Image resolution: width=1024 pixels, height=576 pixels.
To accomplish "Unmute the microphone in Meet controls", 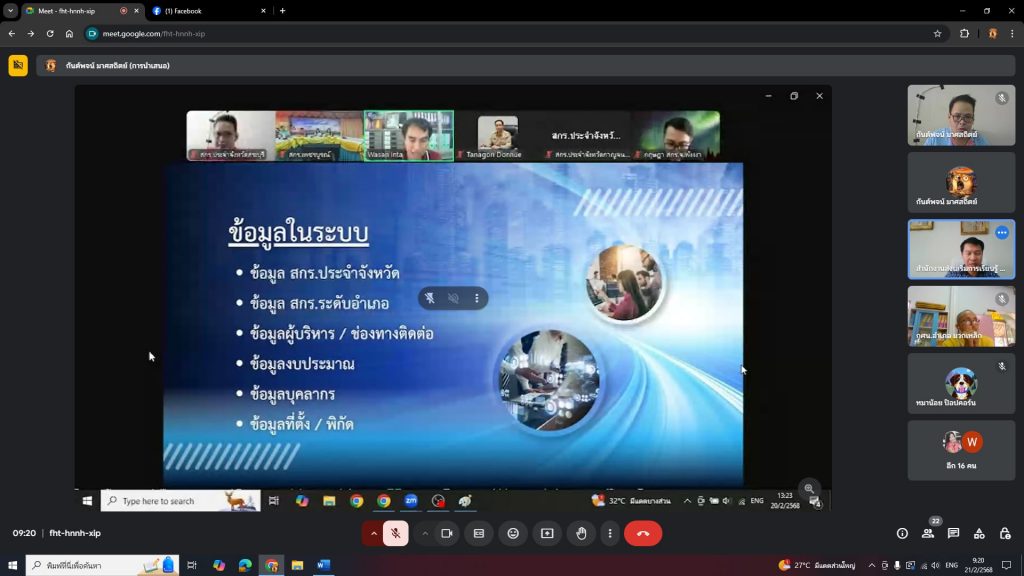I will (396, 534).
